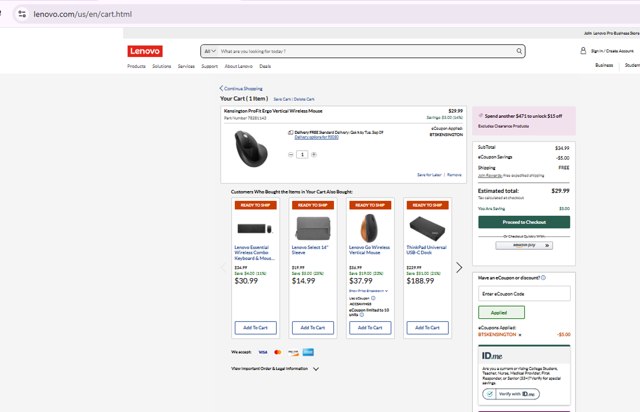The height and width of the screenshot is (412, 640).
Task: Click the Visa card icon
Action: (263, 352)
